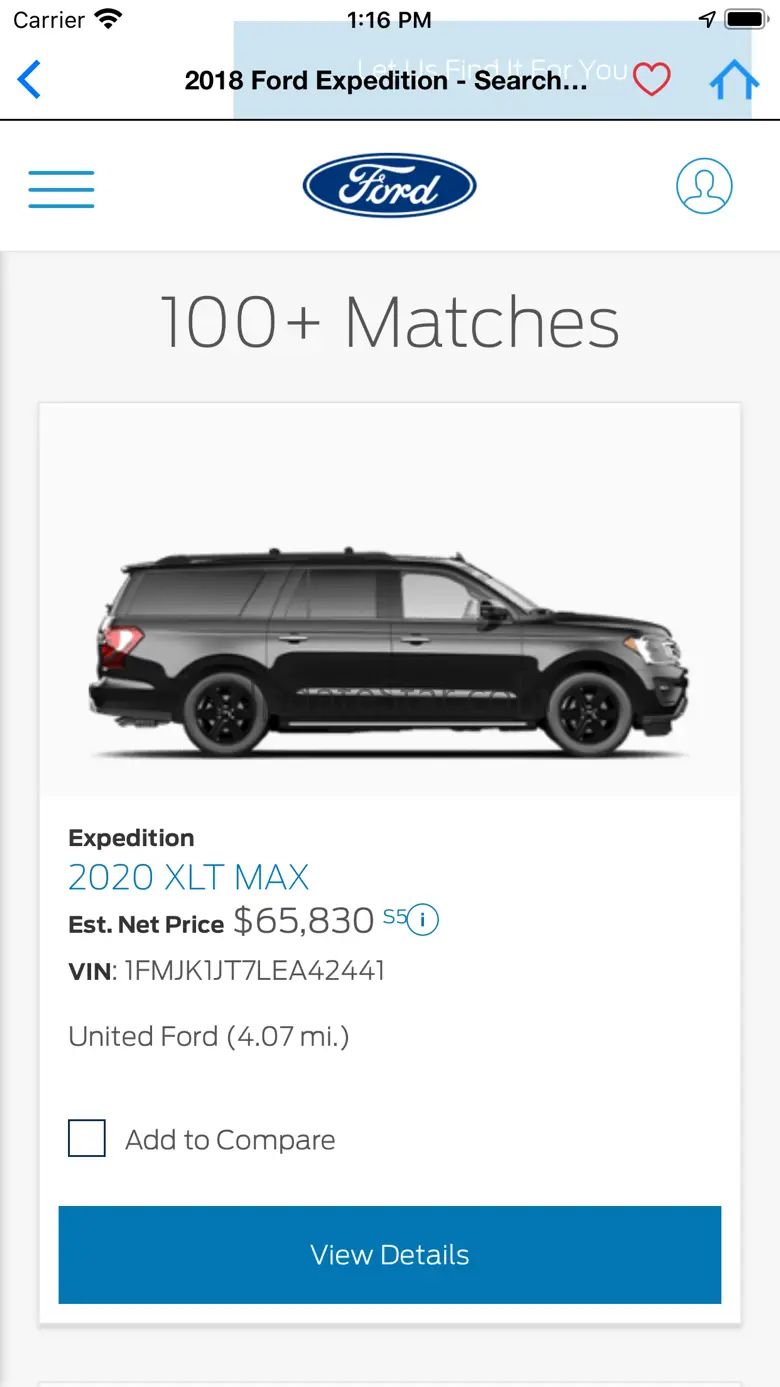Tap the location arrow status icon
The width and height of the screenshot is (780, 1387).
click(707, 19)
